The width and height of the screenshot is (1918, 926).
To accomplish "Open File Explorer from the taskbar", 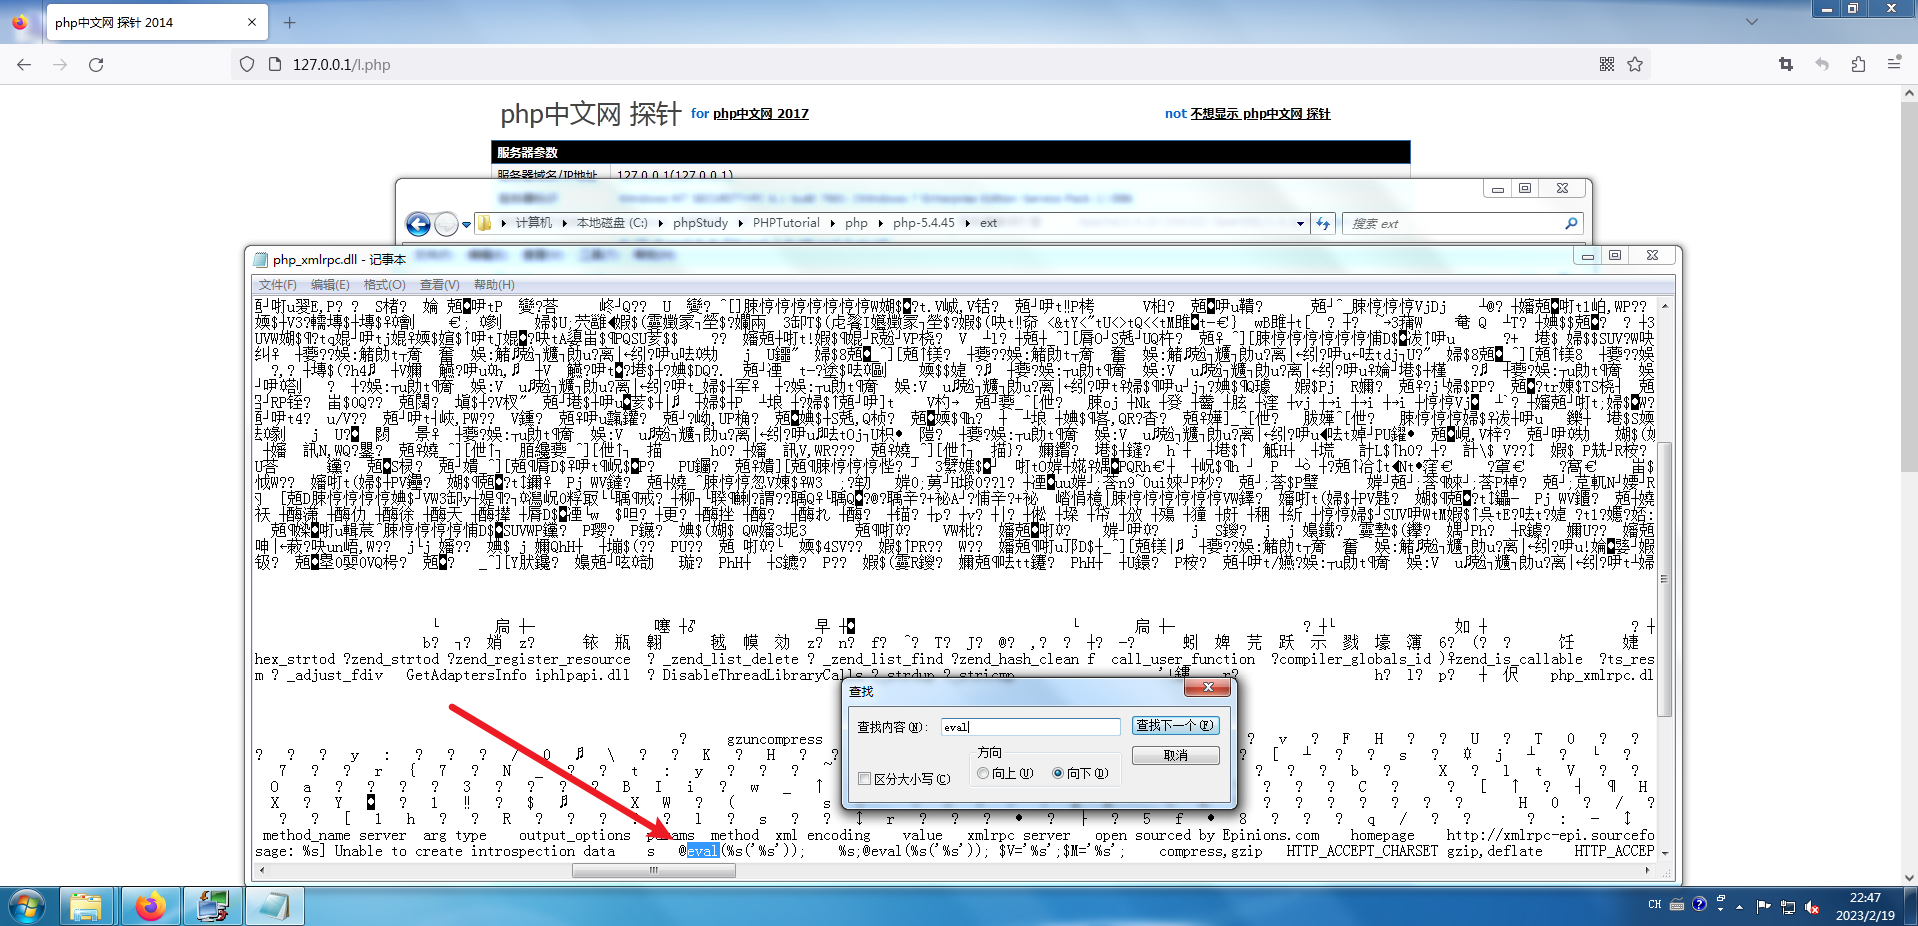I will pyautogui.click(x=86, y=907).
